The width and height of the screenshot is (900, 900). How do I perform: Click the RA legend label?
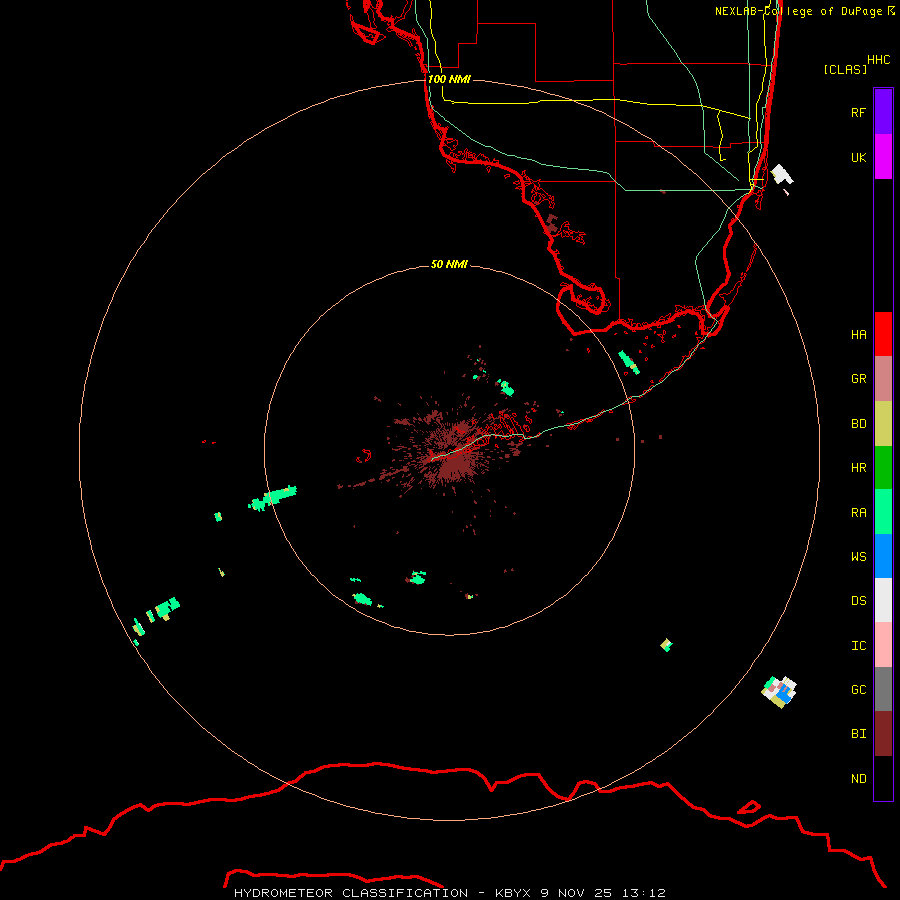tap(858, 513)
